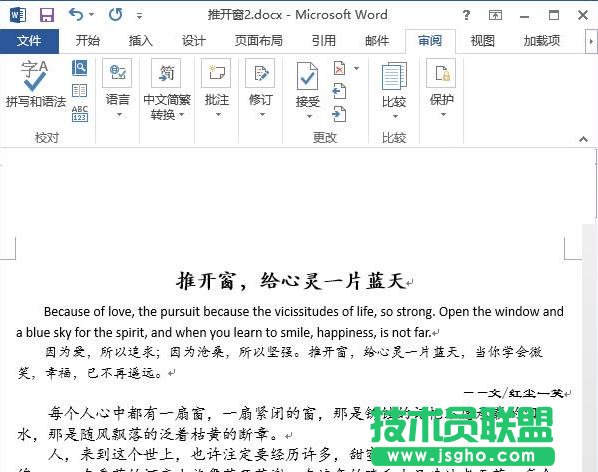Click the 批注 comments icon
598x472 pixels.
(x=216, y=73)
